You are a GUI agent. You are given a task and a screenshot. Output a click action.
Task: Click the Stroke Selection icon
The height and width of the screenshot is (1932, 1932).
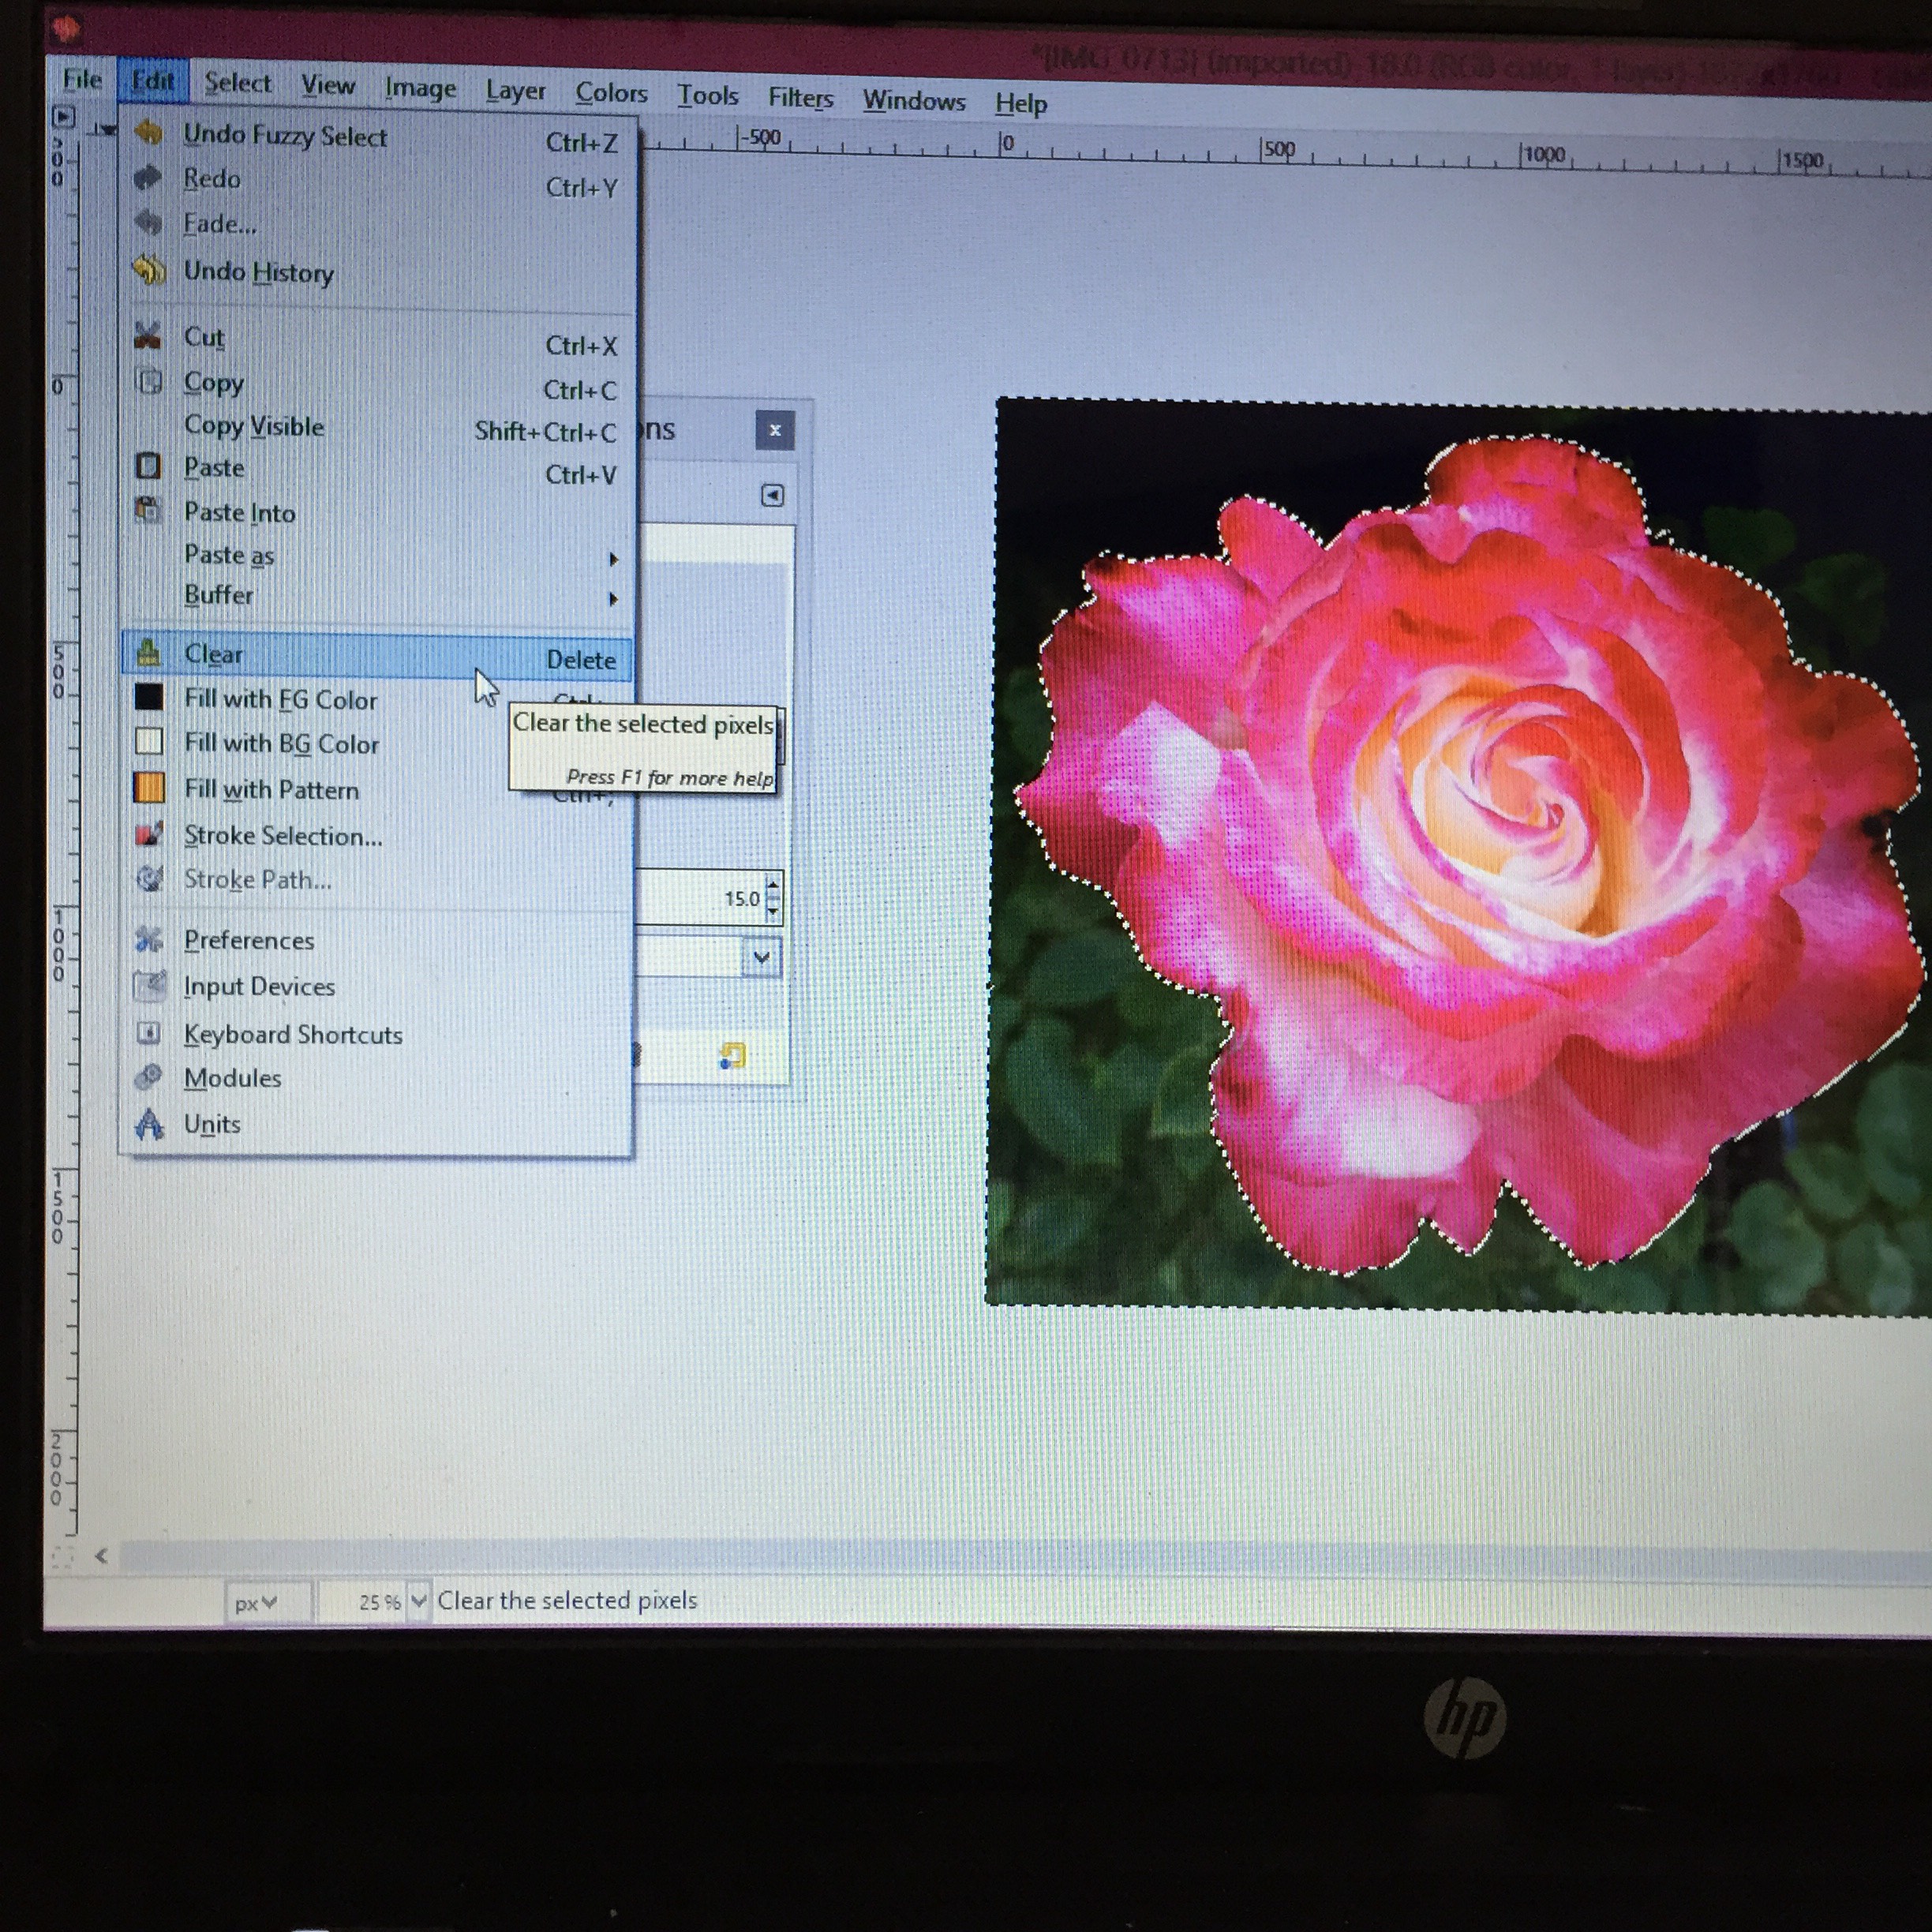click(x=149, y=833)
